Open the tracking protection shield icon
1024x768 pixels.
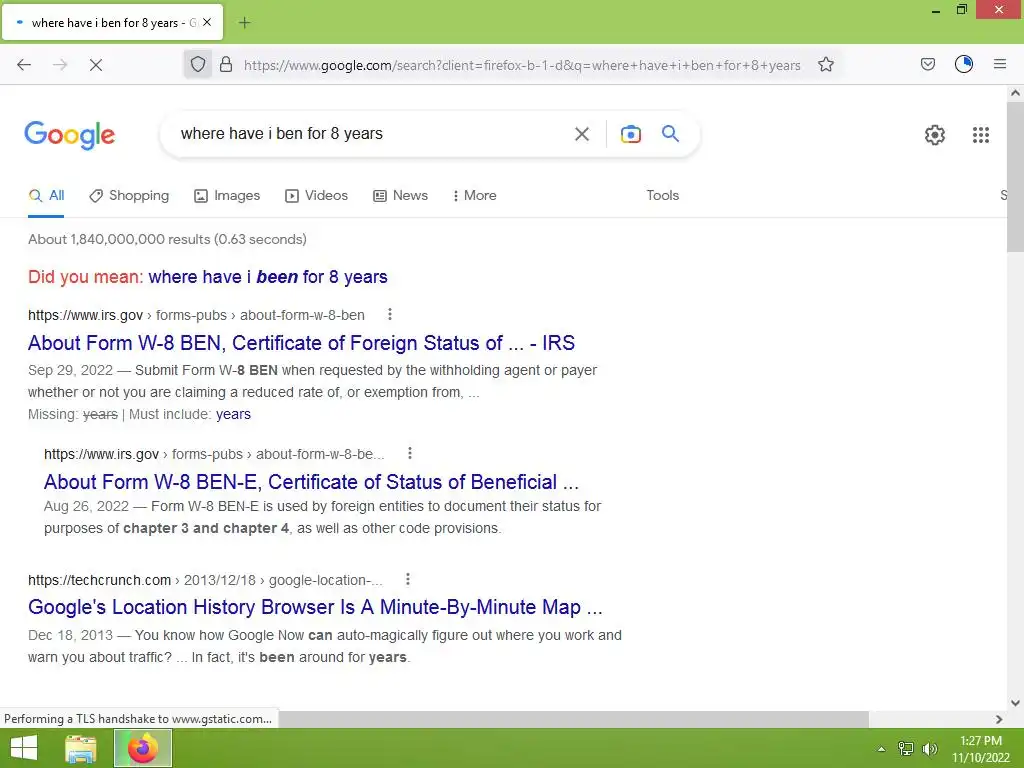point(198,64)
